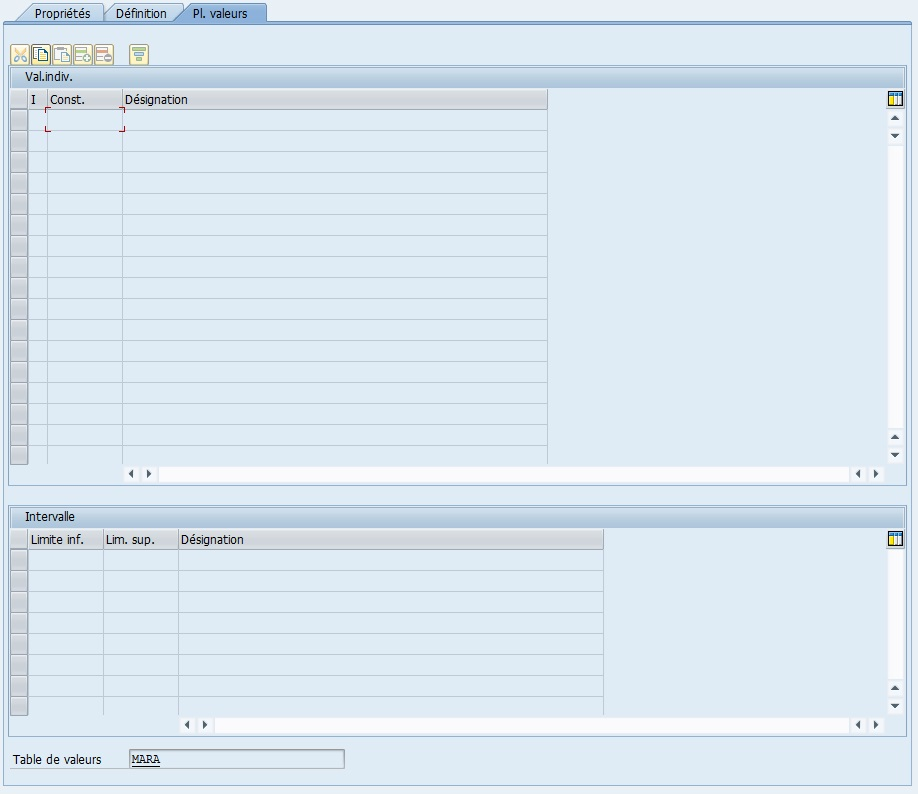Open the Définition tab
Screen dimensions: 918x794
pos(141,13)
